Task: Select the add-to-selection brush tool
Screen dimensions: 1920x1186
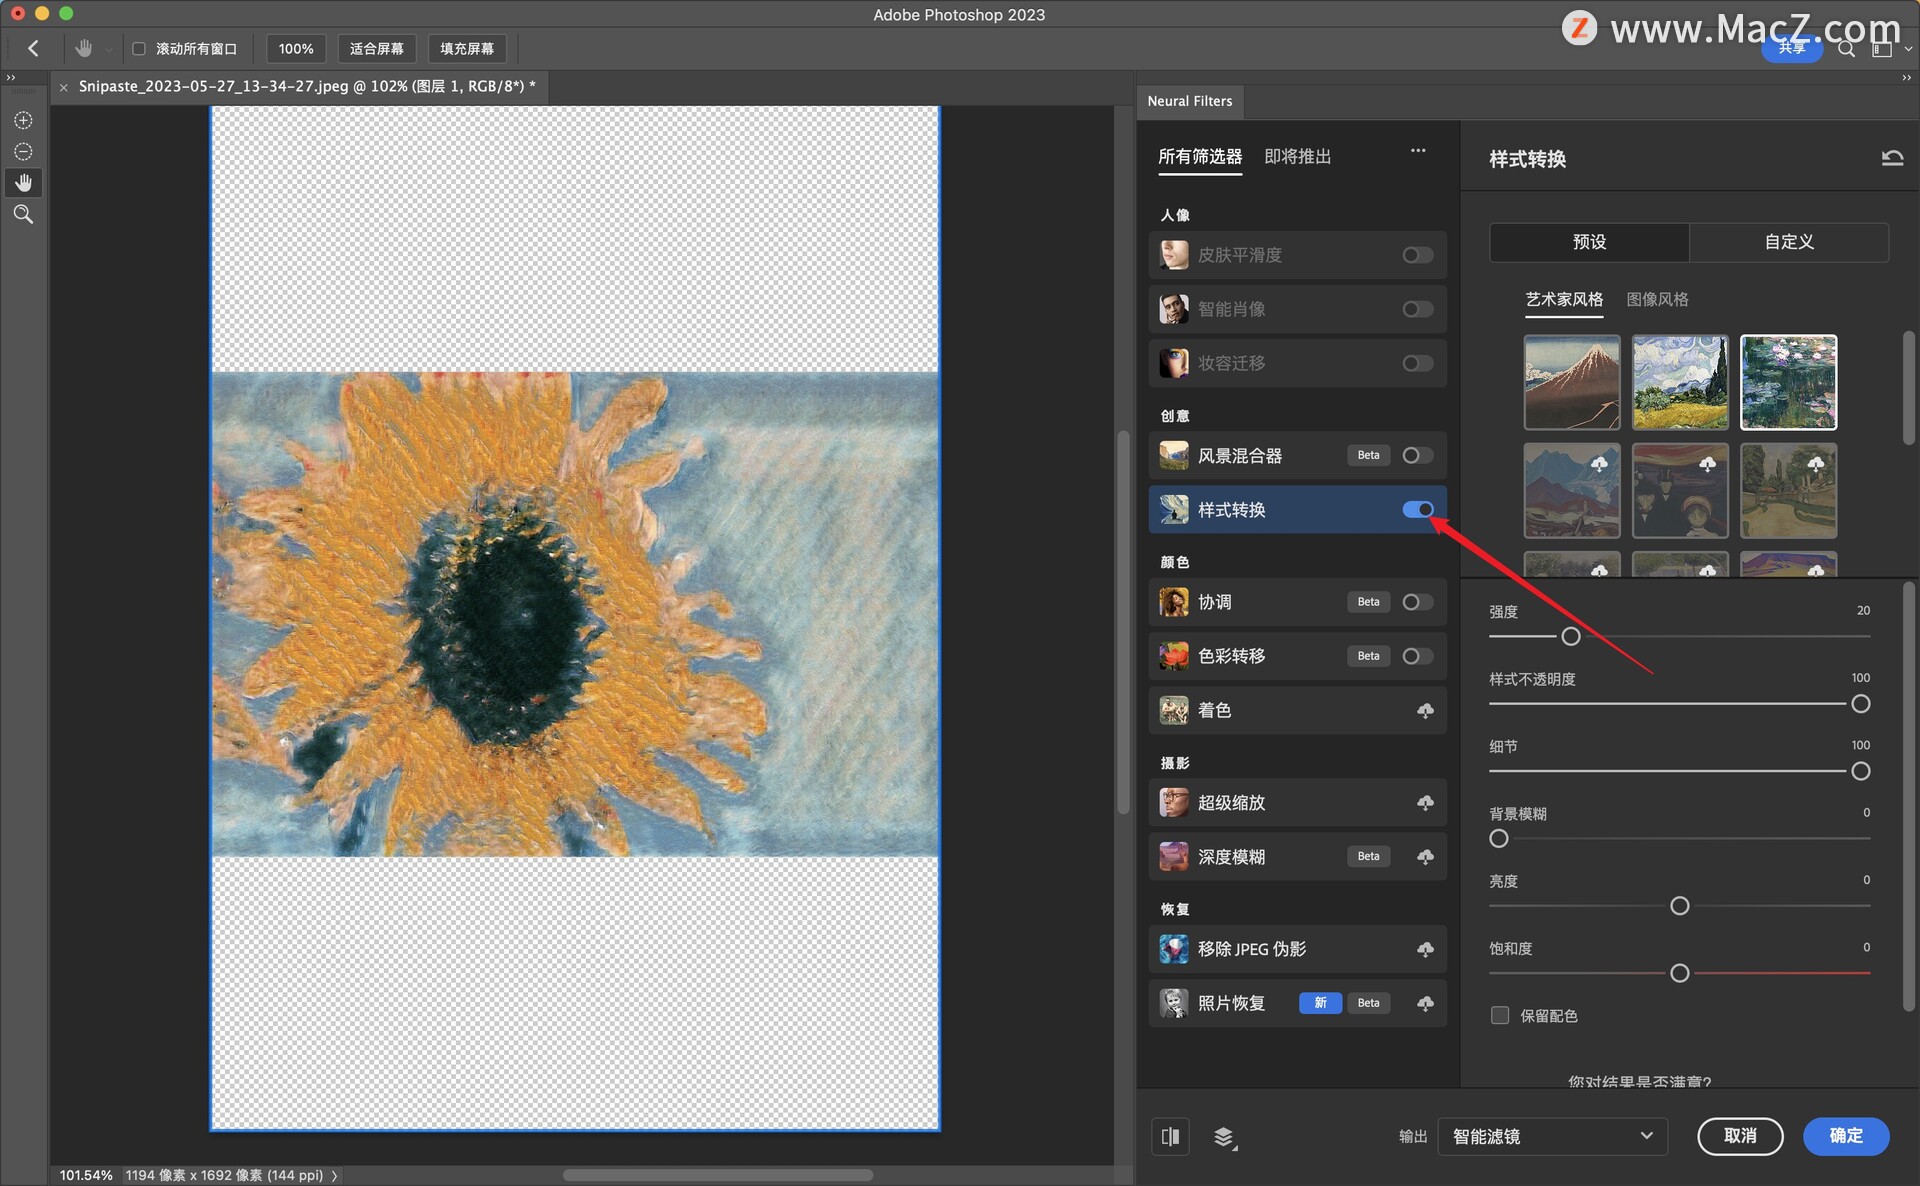Action: [23, 120]
